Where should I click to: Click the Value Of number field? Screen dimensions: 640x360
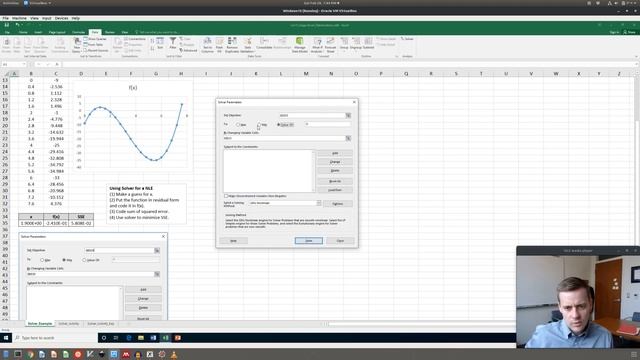pos(327,124)
